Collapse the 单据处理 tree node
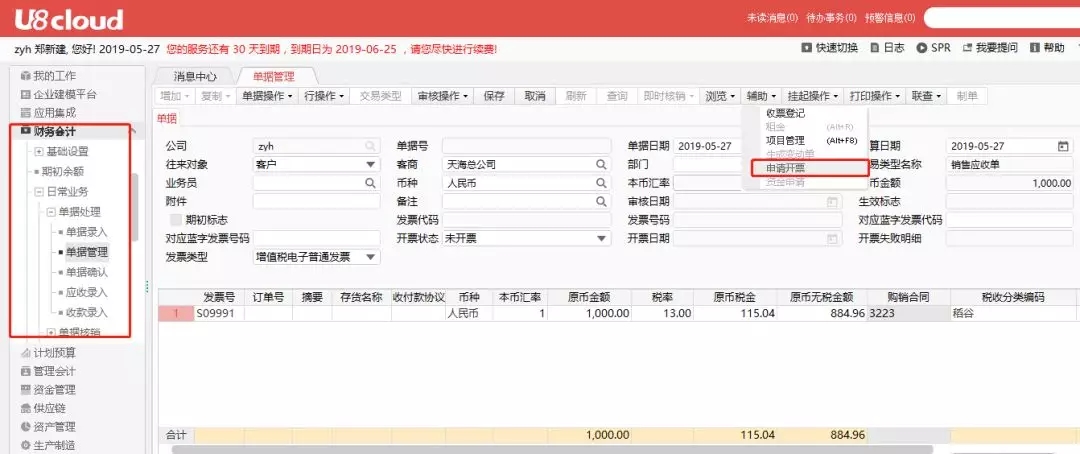1080x454 pixels. point(51,211)
